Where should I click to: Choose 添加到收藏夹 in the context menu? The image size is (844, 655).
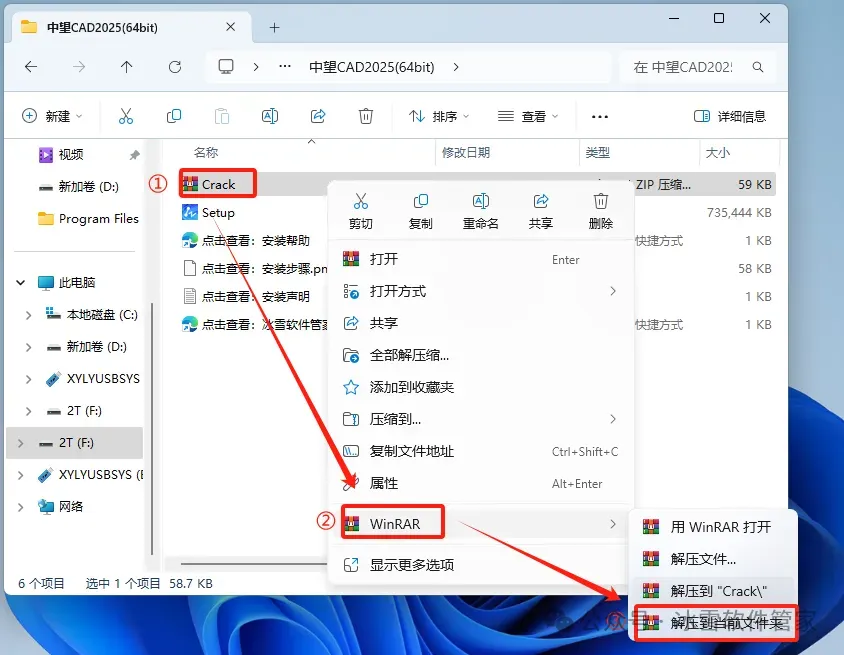[481, 388]
